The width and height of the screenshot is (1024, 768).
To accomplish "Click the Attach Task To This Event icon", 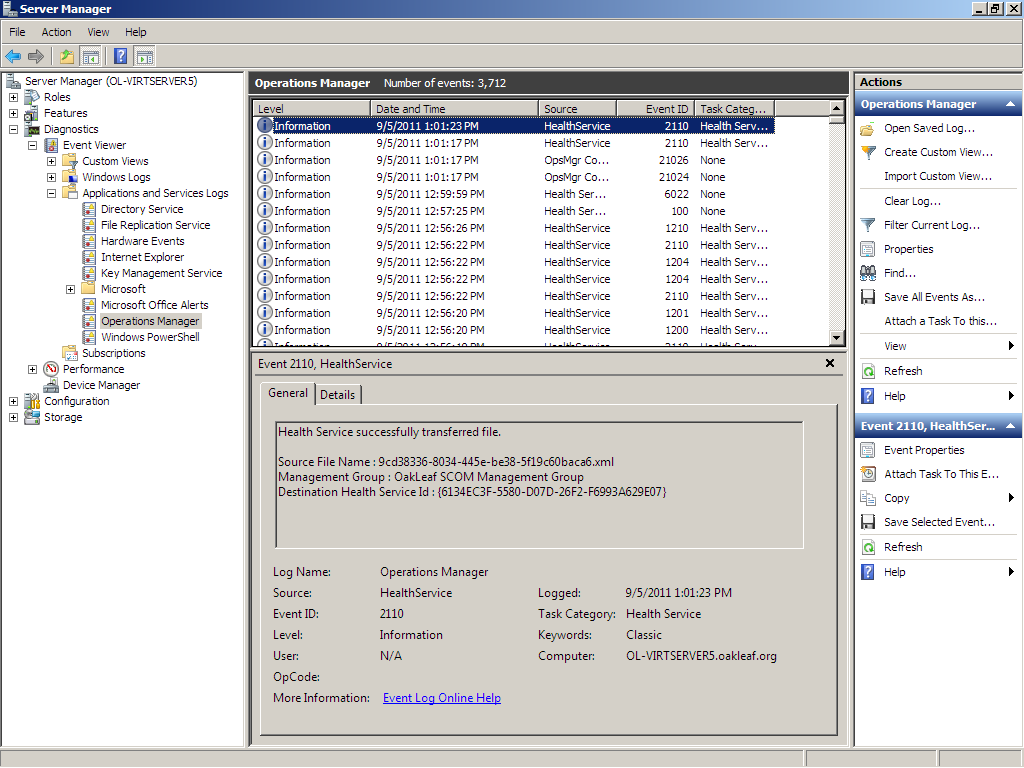I will click(868, 474).
